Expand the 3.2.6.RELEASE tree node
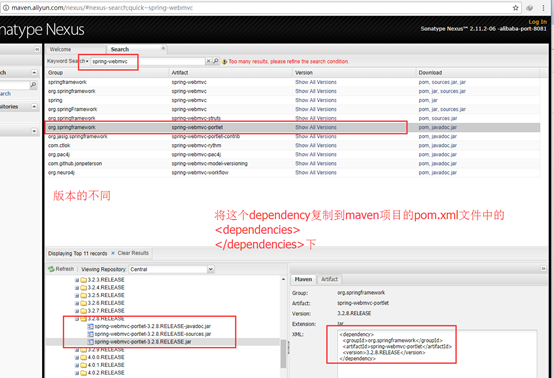554x378 pixels. point(77,303)
